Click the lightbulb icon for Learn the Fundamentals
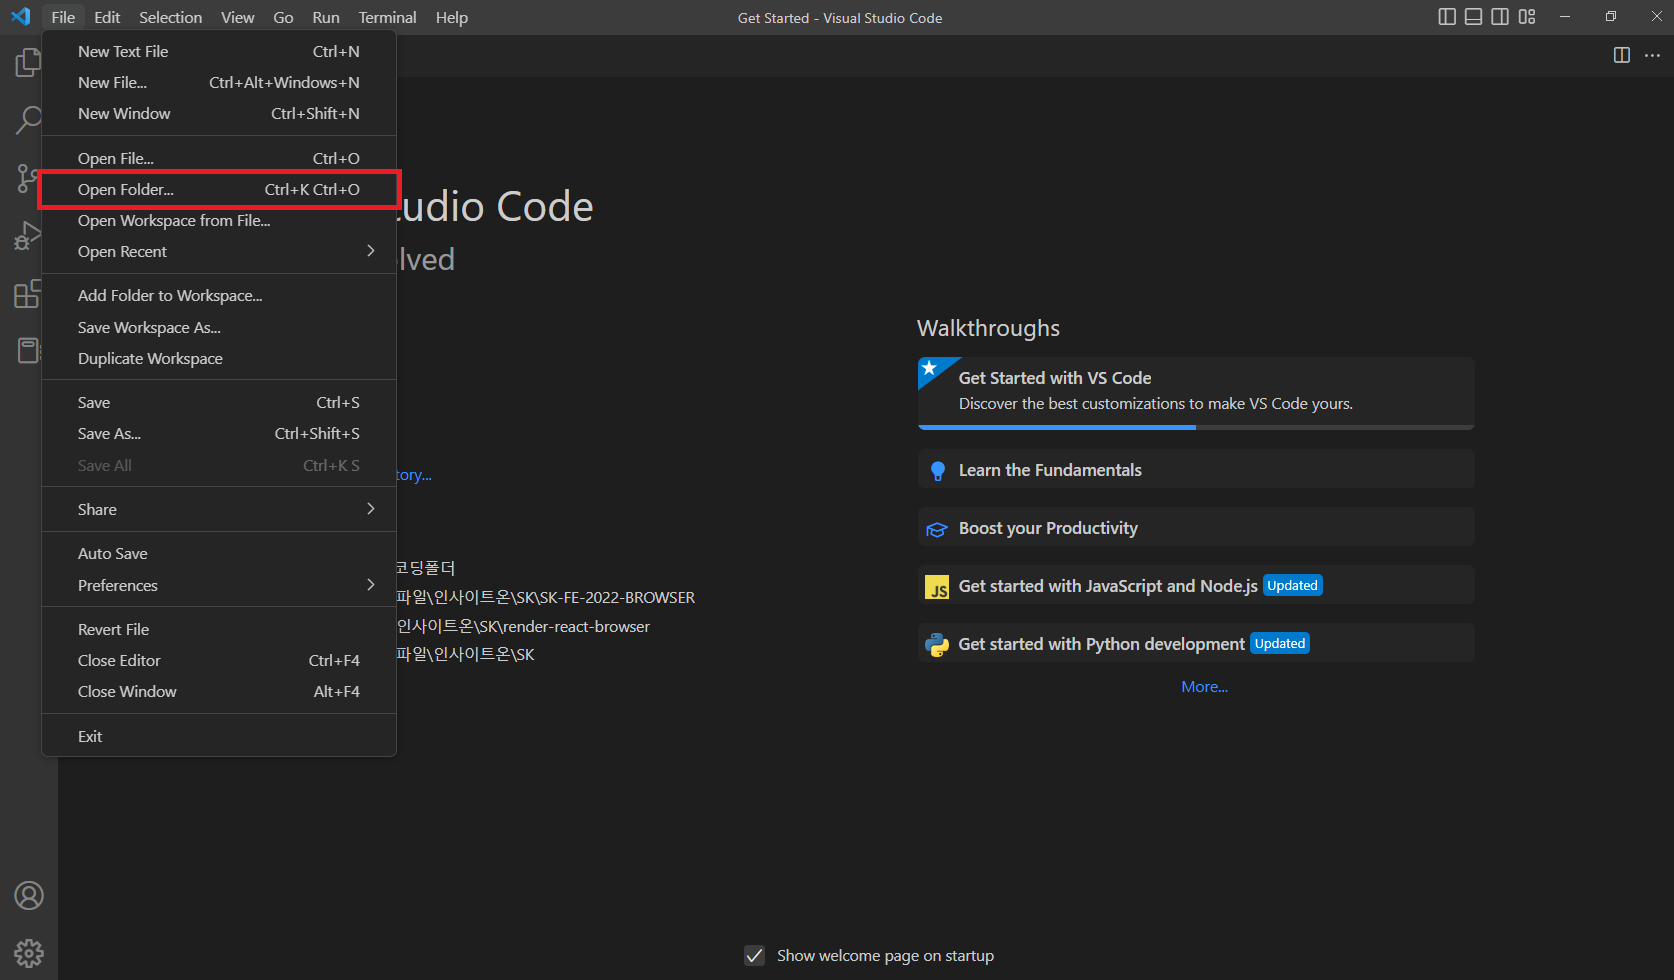 [937, 471]
